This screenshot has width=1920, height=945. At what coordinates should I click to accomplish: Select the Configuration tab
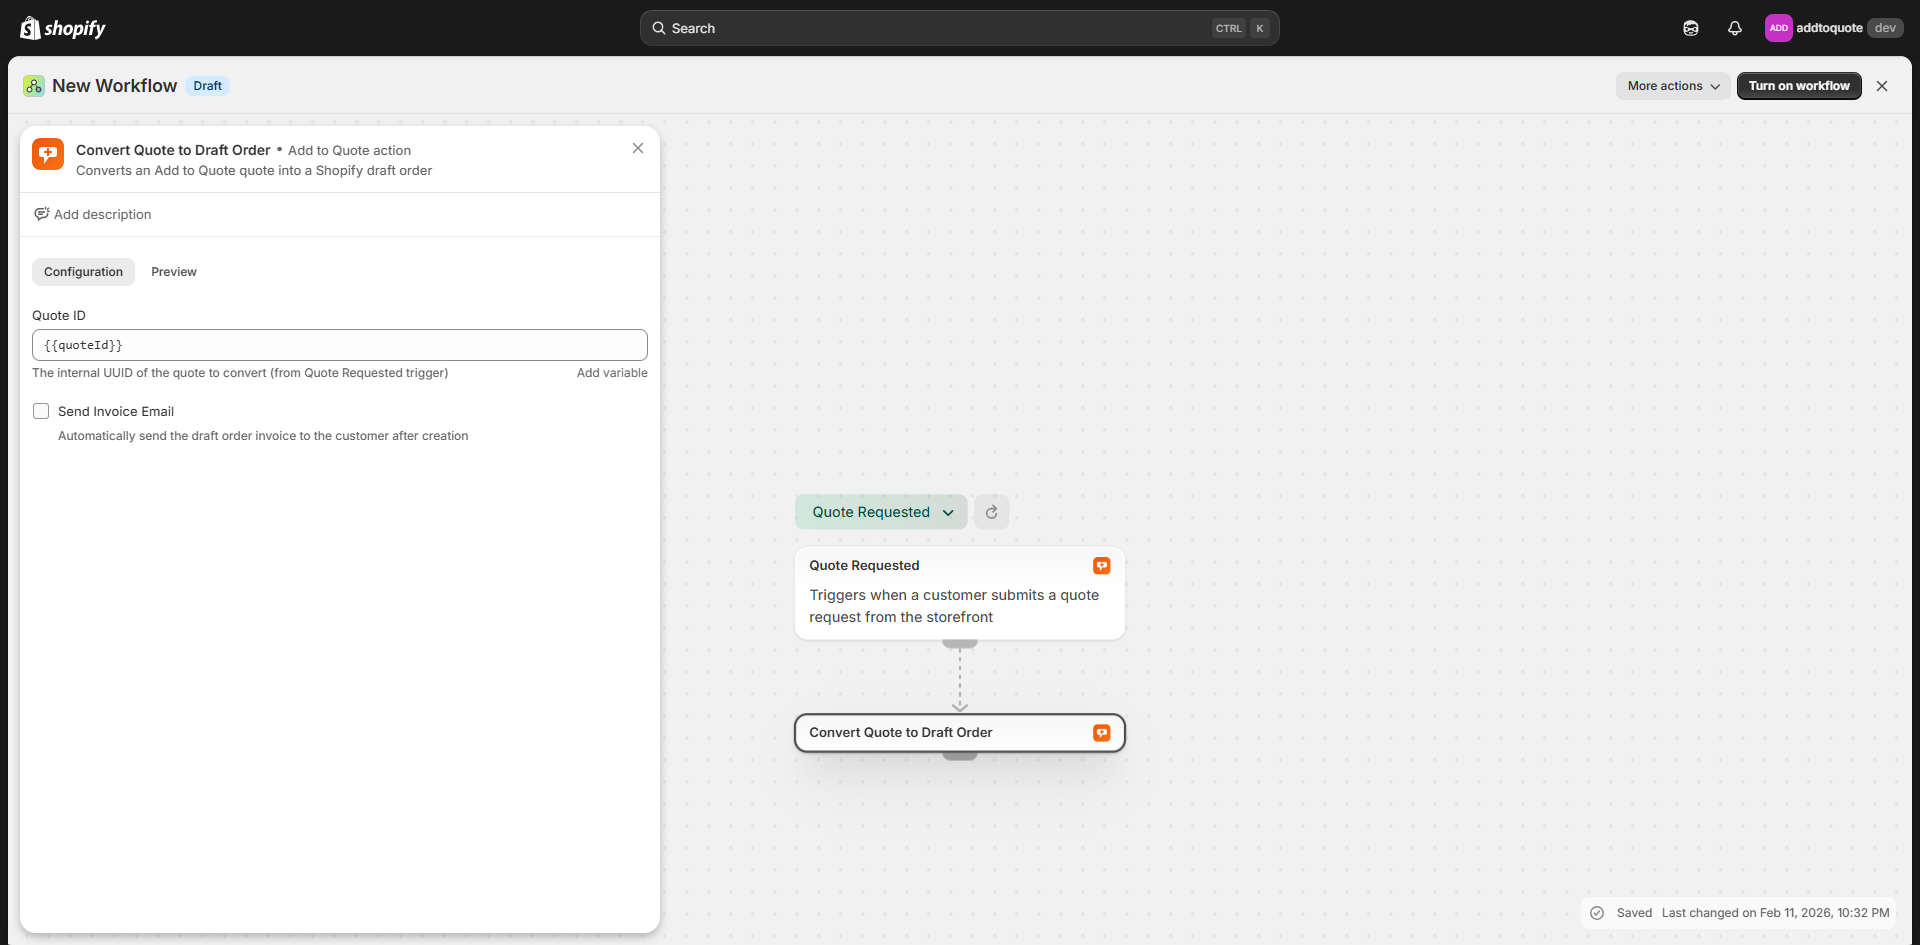click(x=83, y=271)
